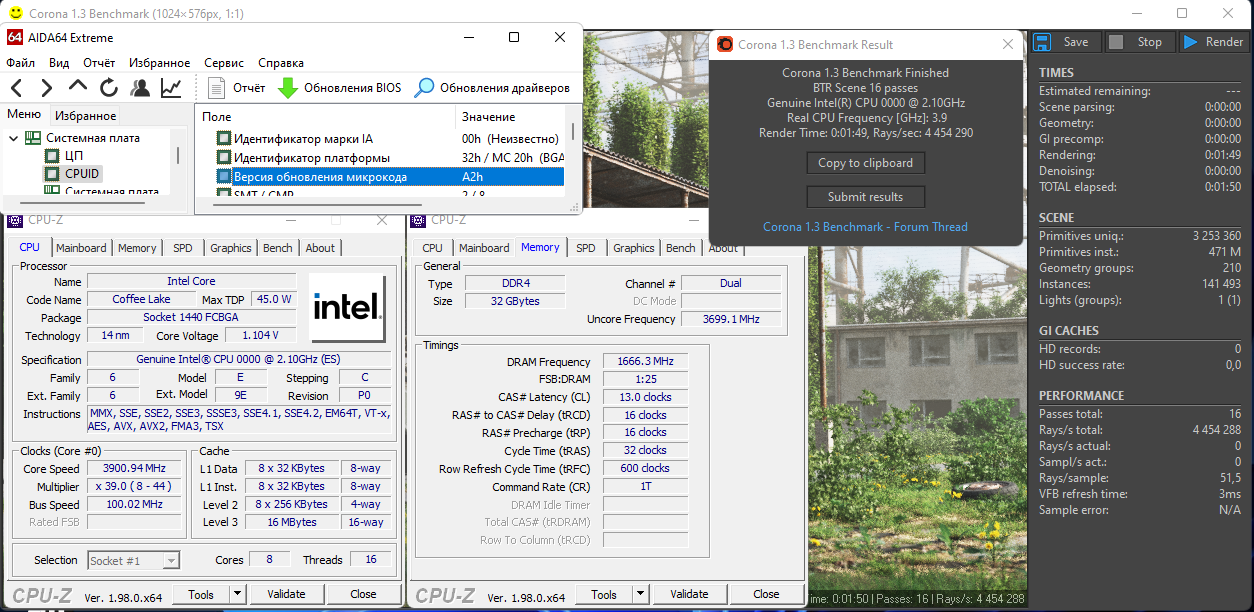Click Render play button in Corona
Image resolution: width=1254 pixels, height=612 pixels.
pos(1213,42)
